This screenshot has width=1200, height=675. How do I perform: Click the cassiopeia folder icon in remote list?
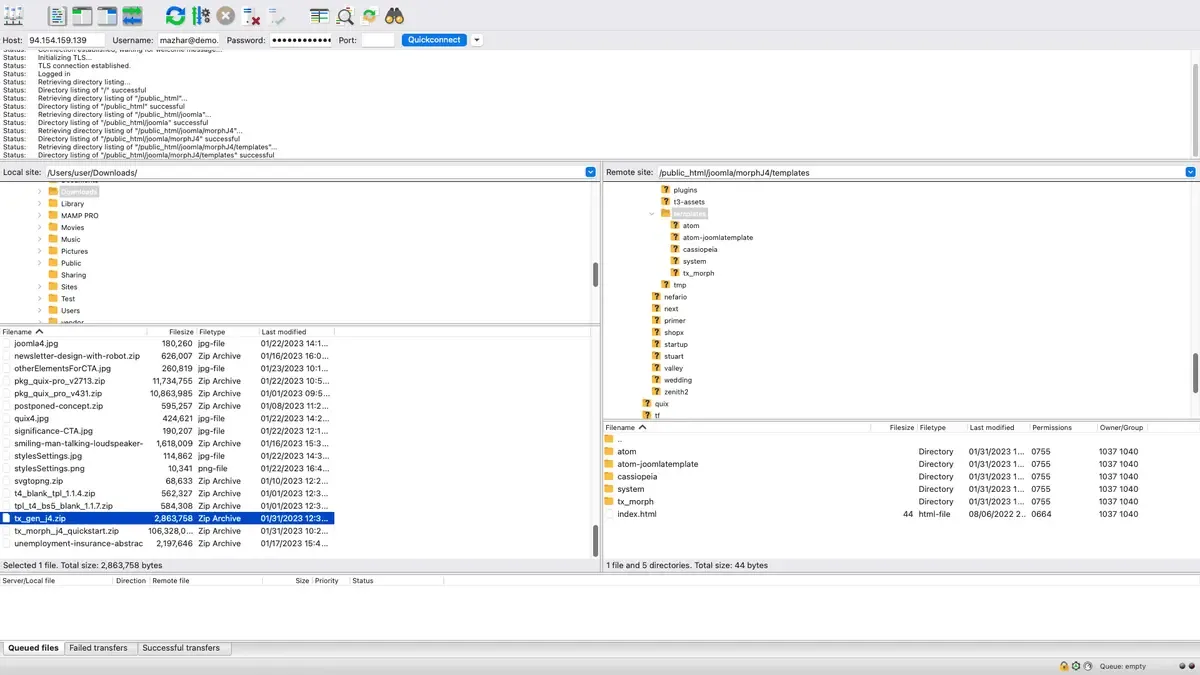[x=610, y=477]
